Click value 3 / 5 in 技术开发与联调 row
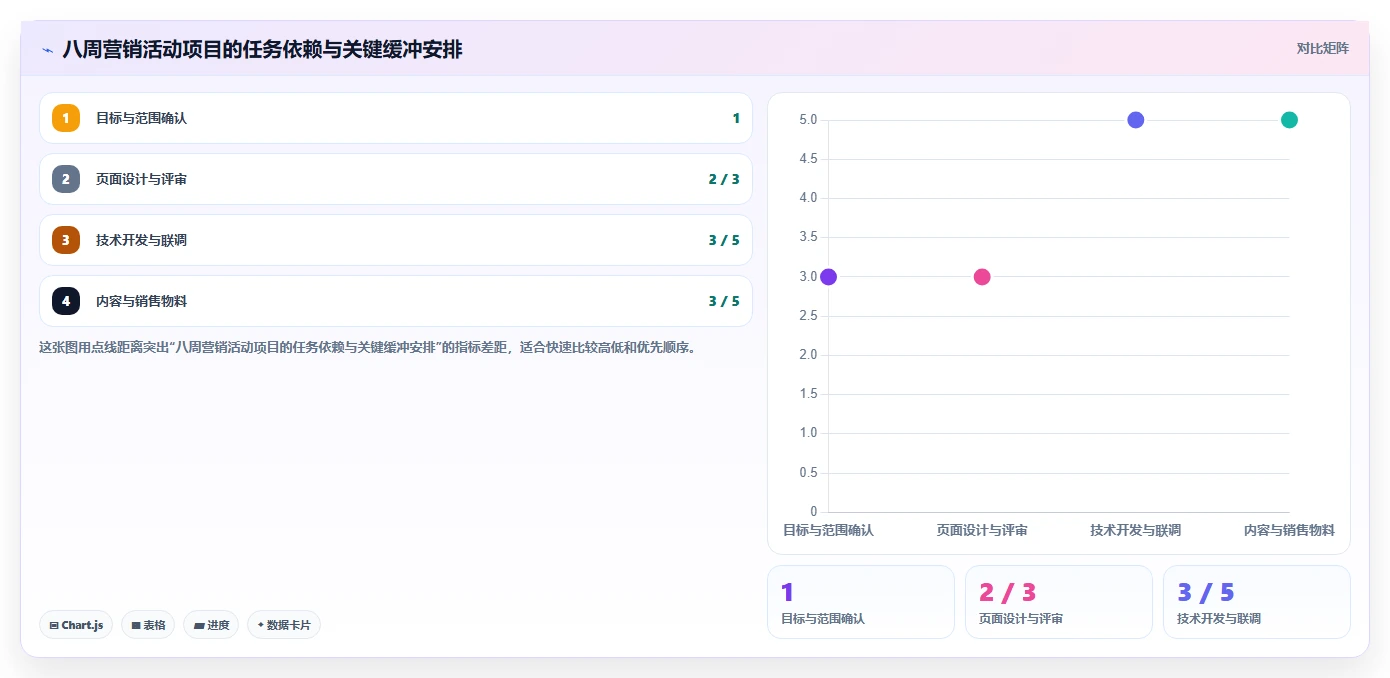This screenshot has width=1390, height=678. tap(724, 240)
